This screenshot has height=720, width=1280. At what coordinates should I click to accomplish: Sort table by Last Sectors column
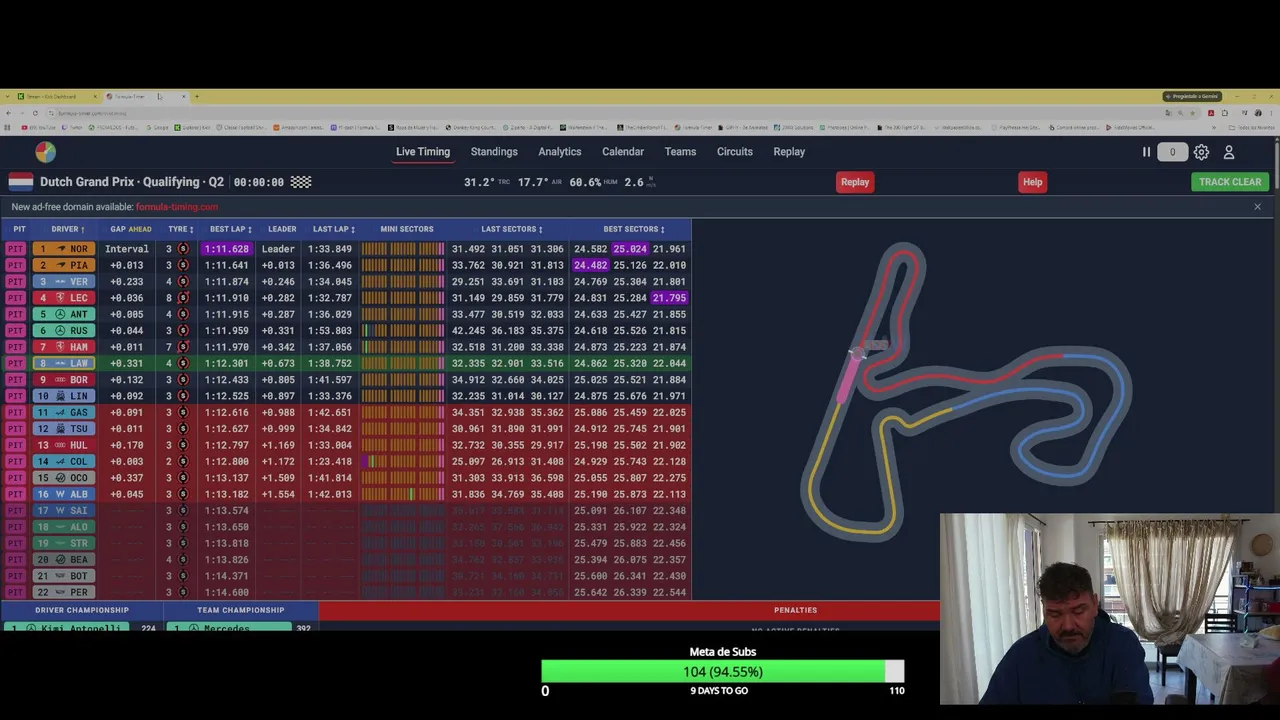(x=512, y=229)
